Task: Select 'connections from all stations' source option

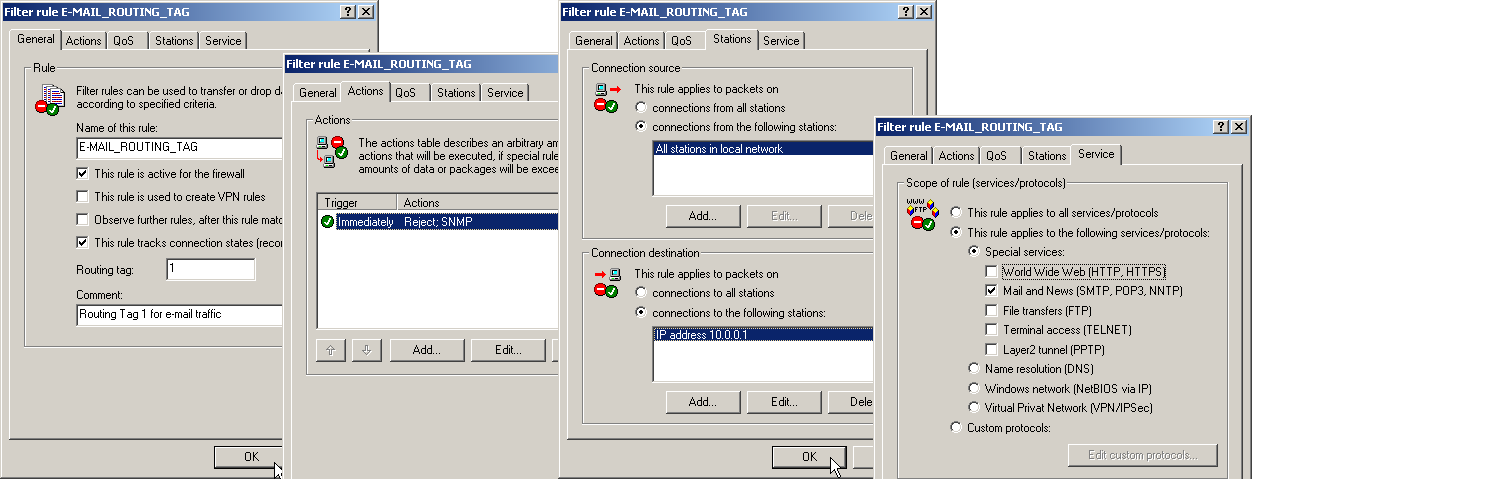Action: click(641, 108)
